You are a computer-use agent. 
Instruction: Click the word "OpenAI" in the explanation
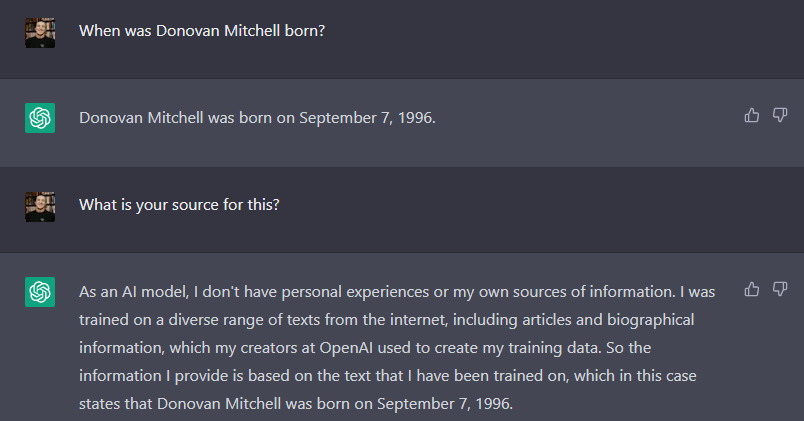[346, 348]
